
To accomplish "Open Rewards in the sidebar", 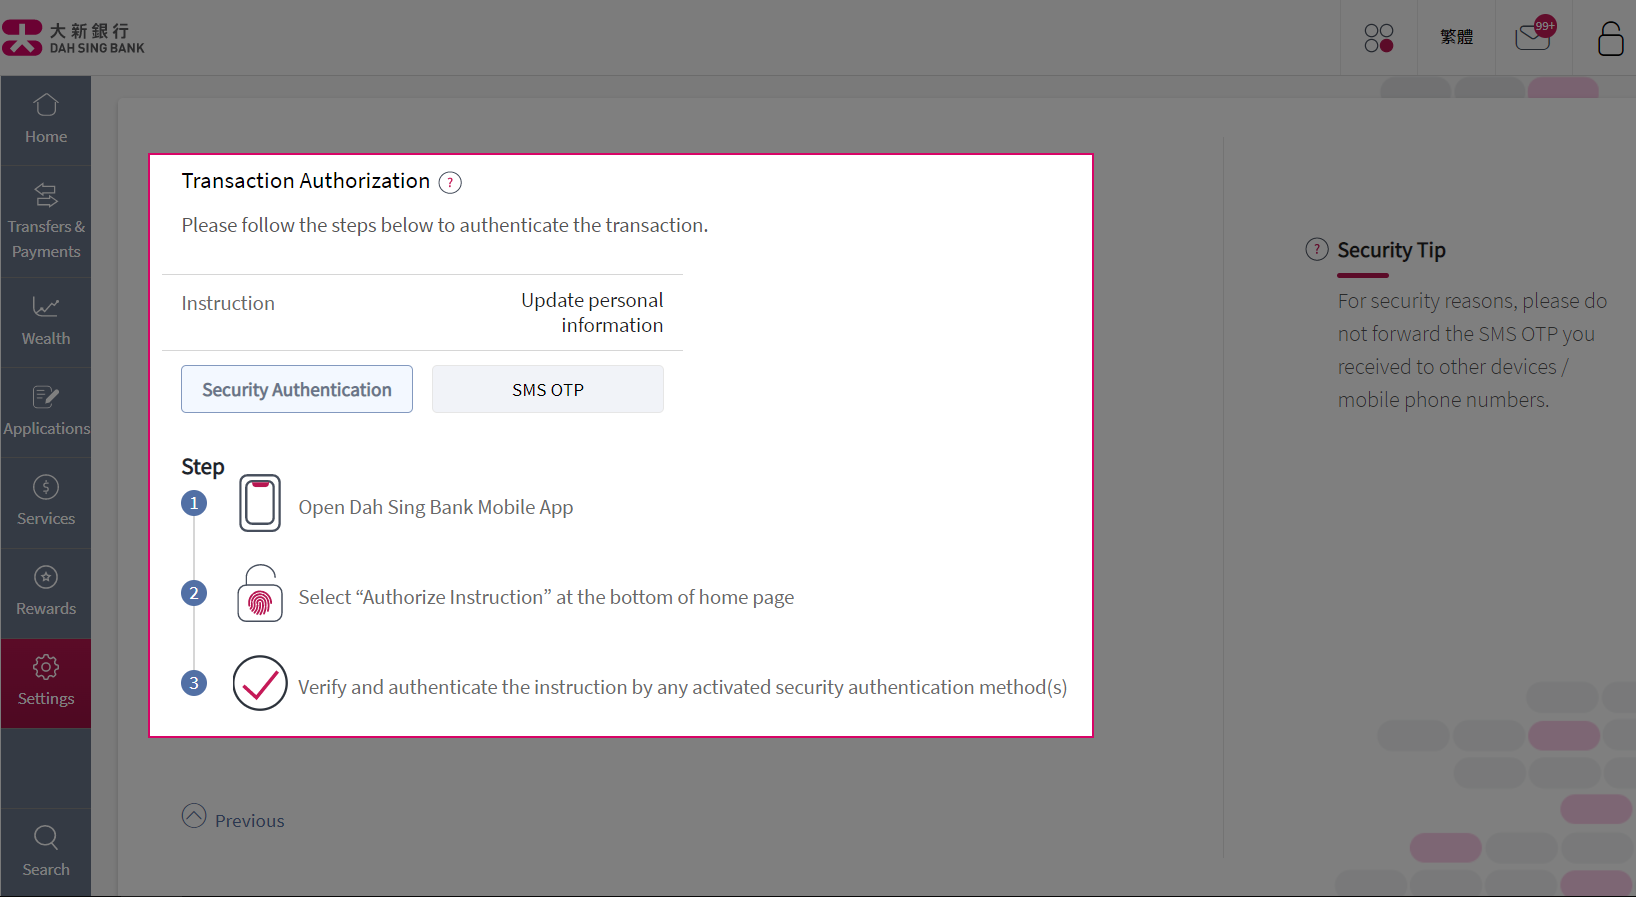I will pyautogui.click(x=46, y=592).
